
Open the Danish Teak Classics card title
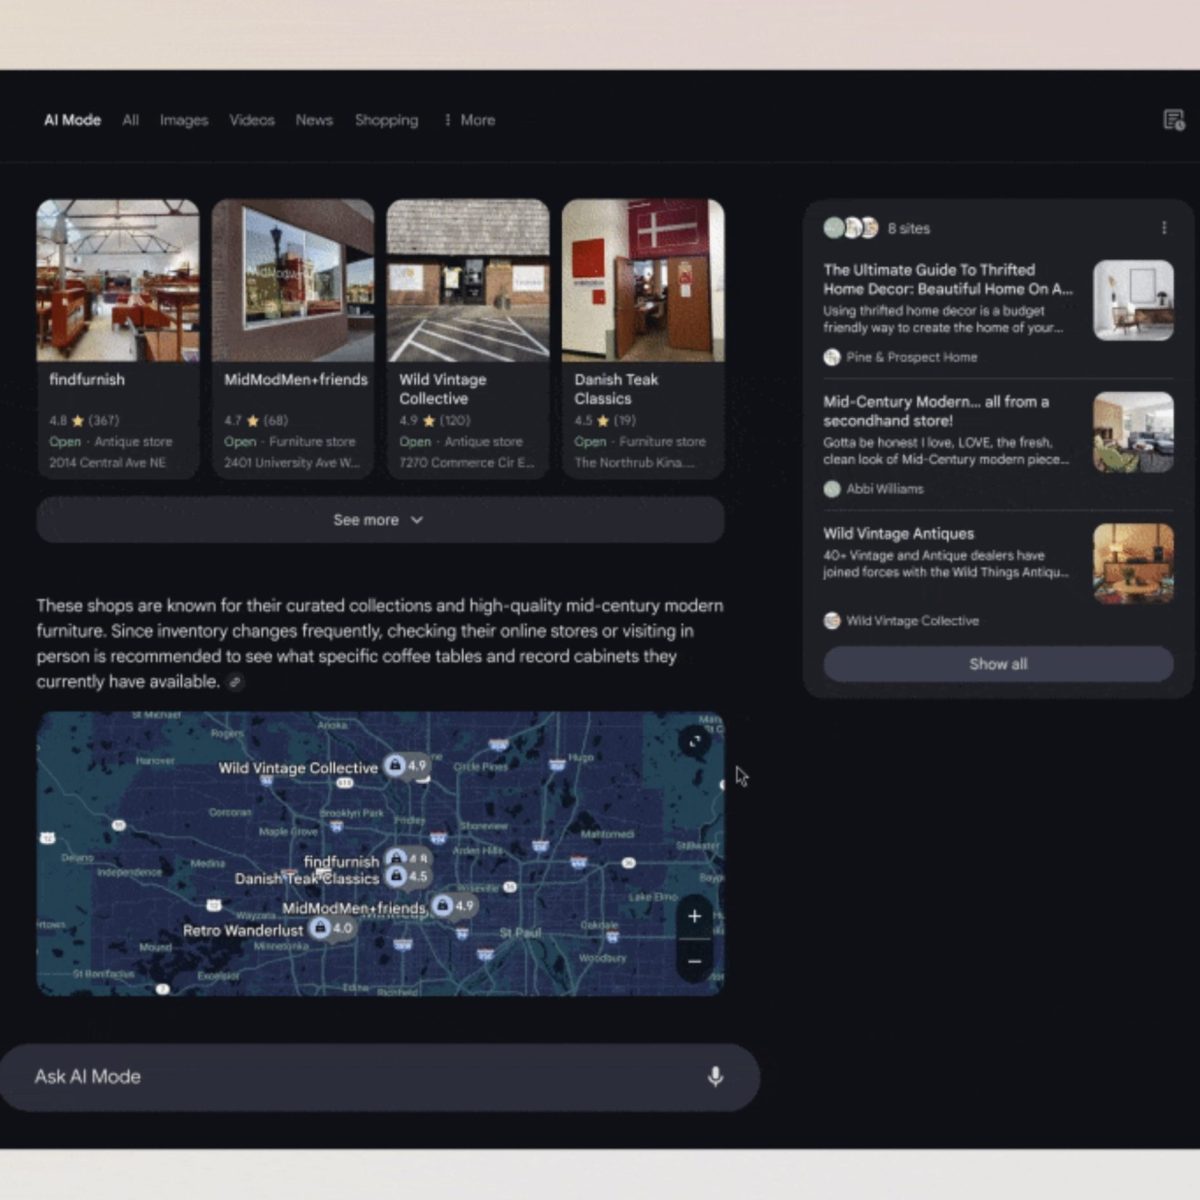(616, 389)
